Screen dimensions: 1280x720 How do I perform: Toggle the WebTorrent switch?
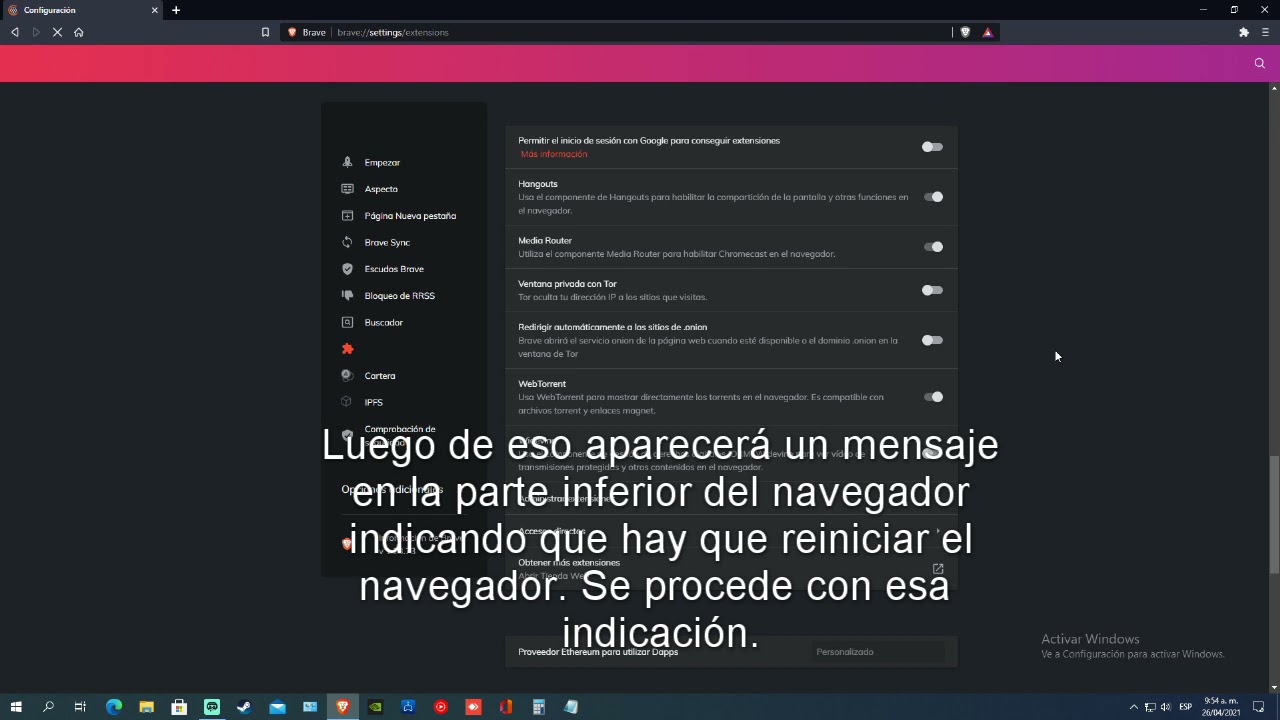[932, 397]
